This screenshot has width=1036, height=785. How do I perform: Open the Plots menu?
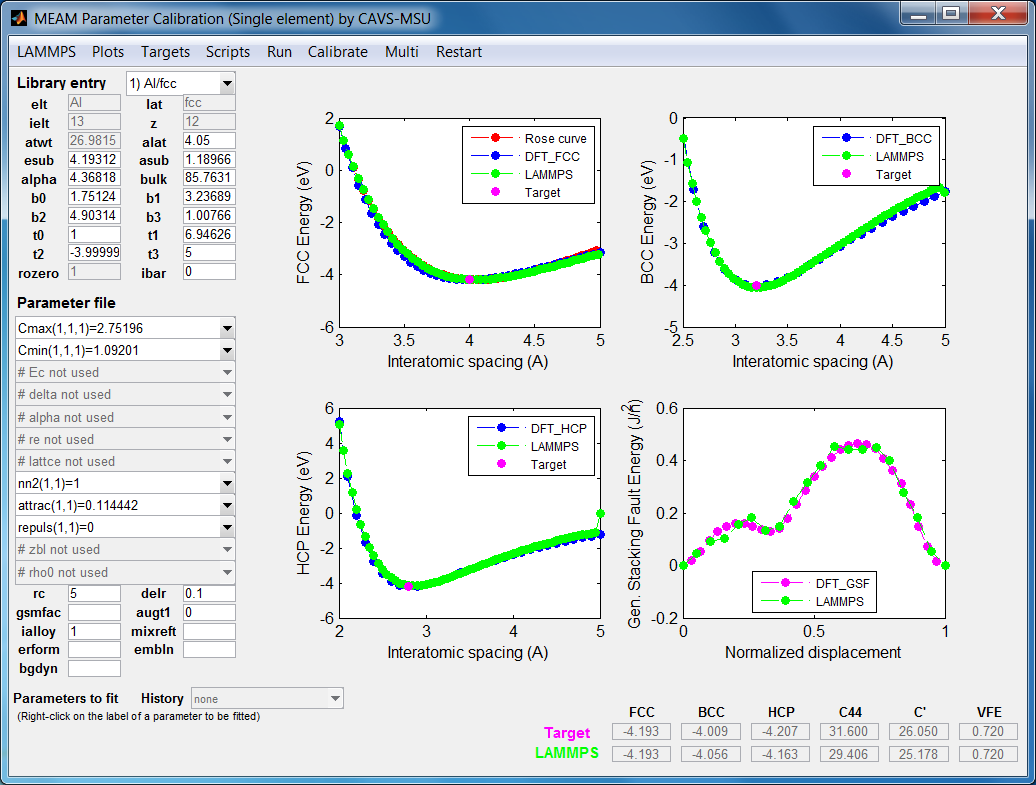coord(108,52)
